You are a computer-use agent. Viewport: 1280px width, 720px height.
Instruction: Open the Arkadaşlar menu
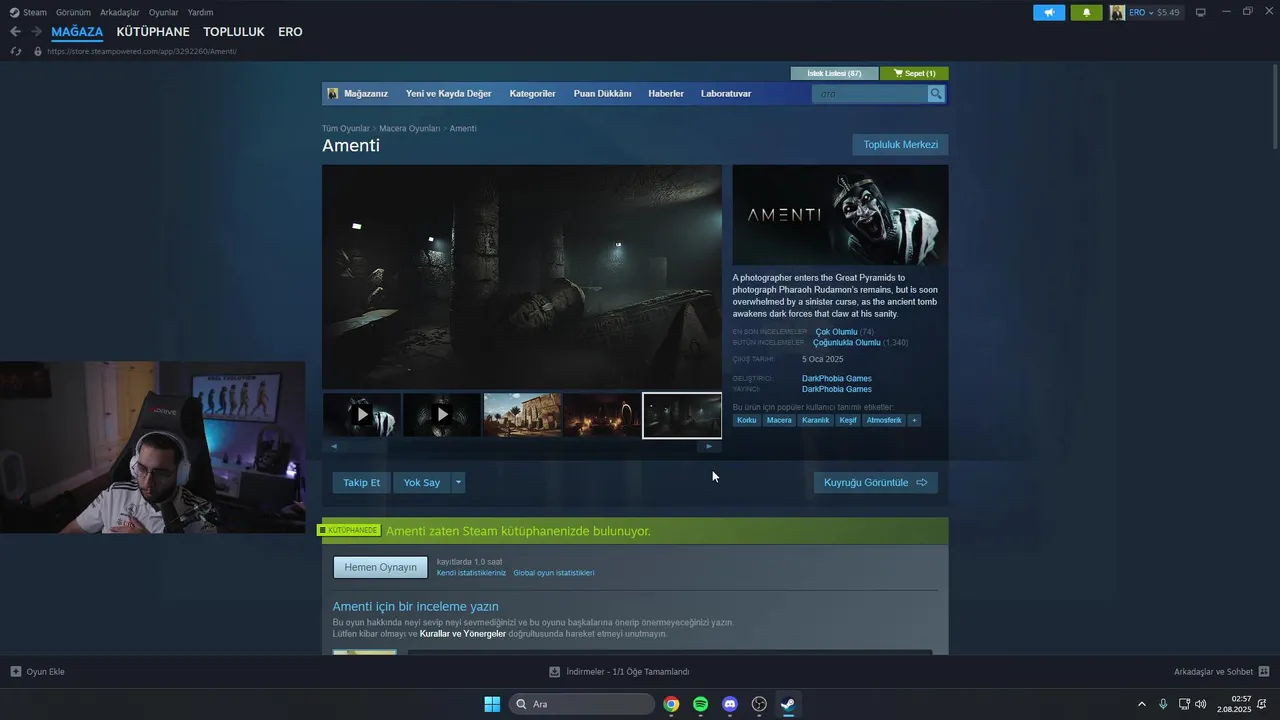120,12
